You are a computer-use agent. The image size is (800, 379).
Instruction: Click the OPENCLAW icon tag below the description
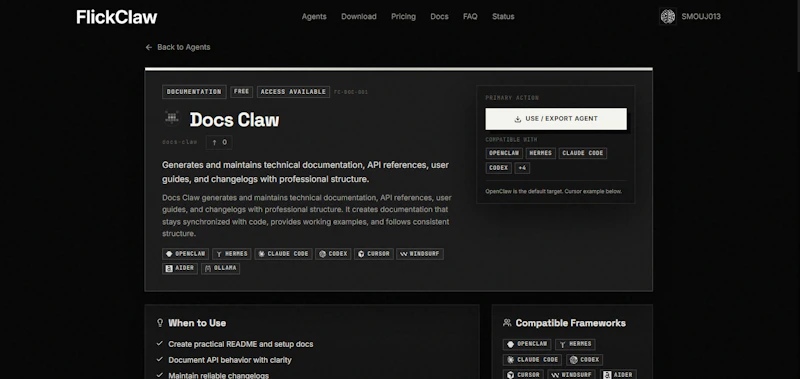[x=185, y=254]
